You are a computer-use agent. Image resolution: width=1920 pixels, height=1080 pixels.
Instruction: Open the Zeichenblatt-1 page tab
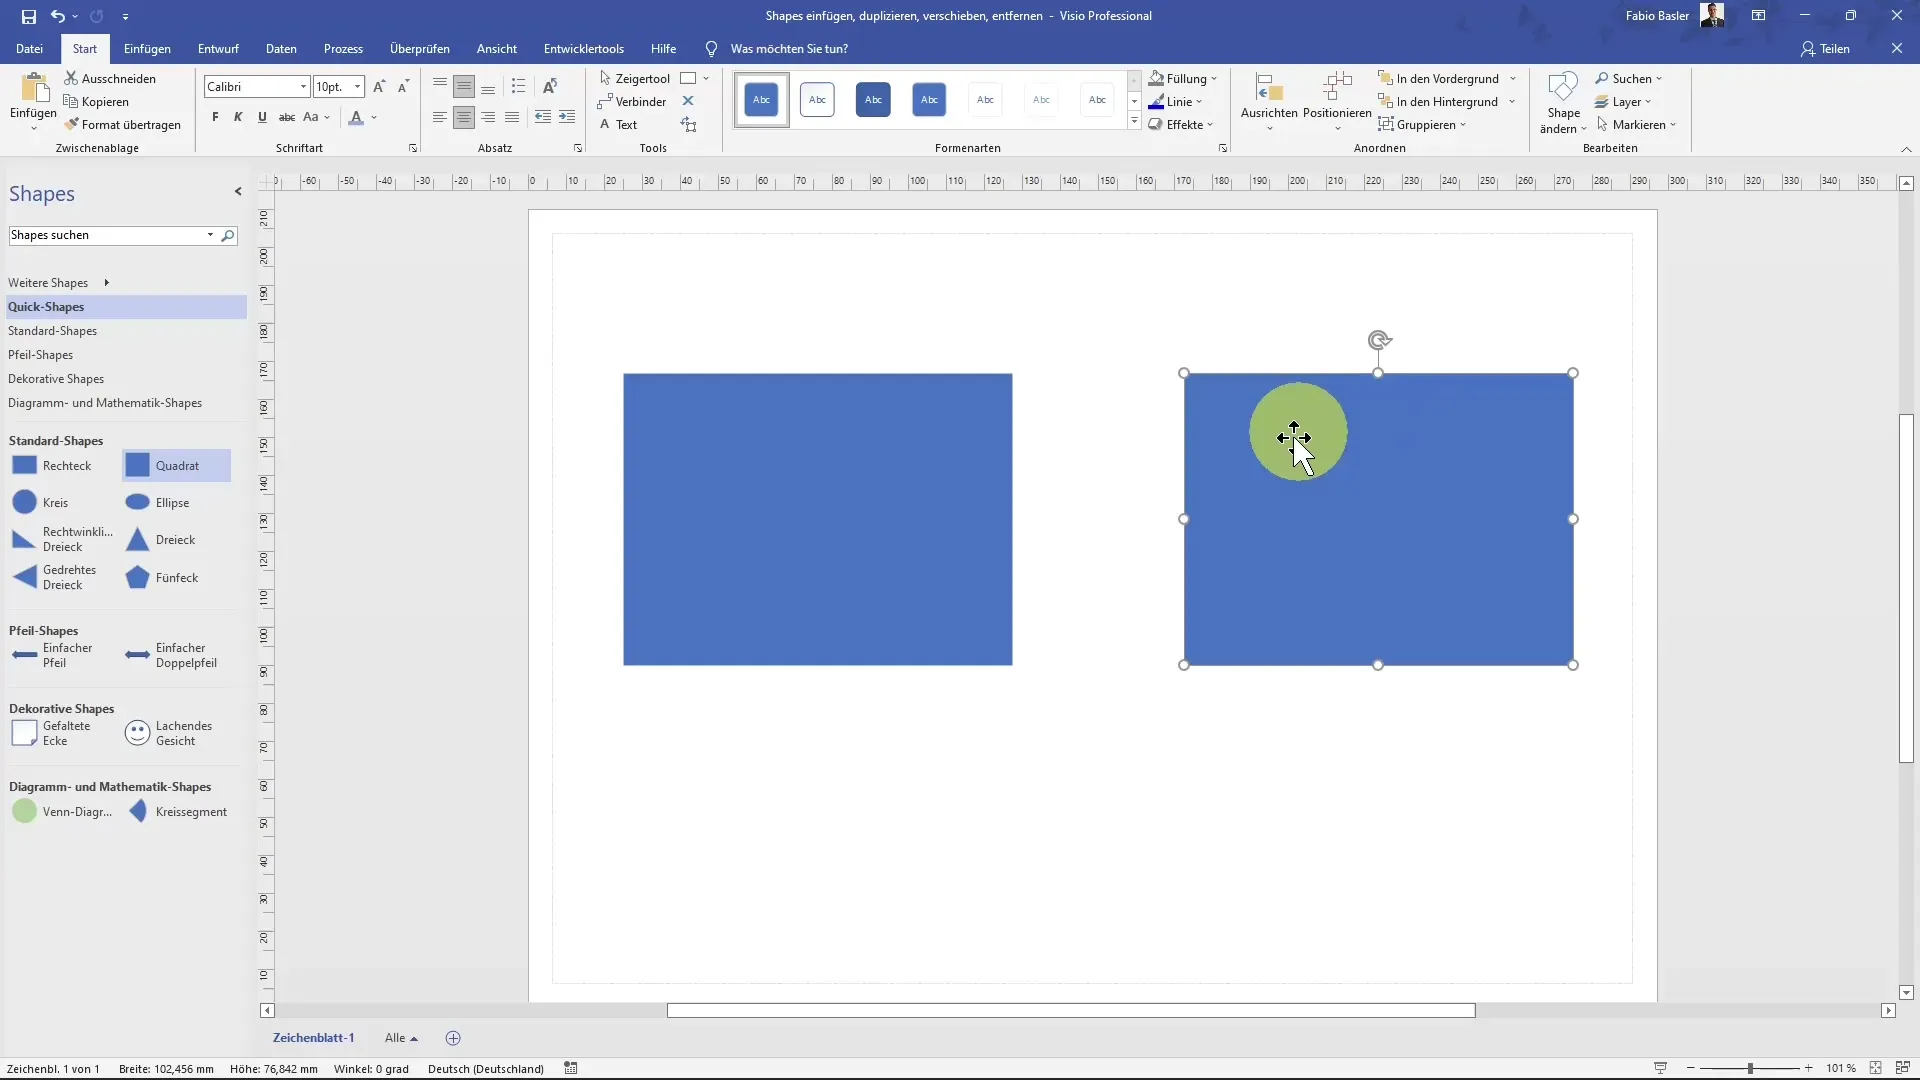point(313,1038)
